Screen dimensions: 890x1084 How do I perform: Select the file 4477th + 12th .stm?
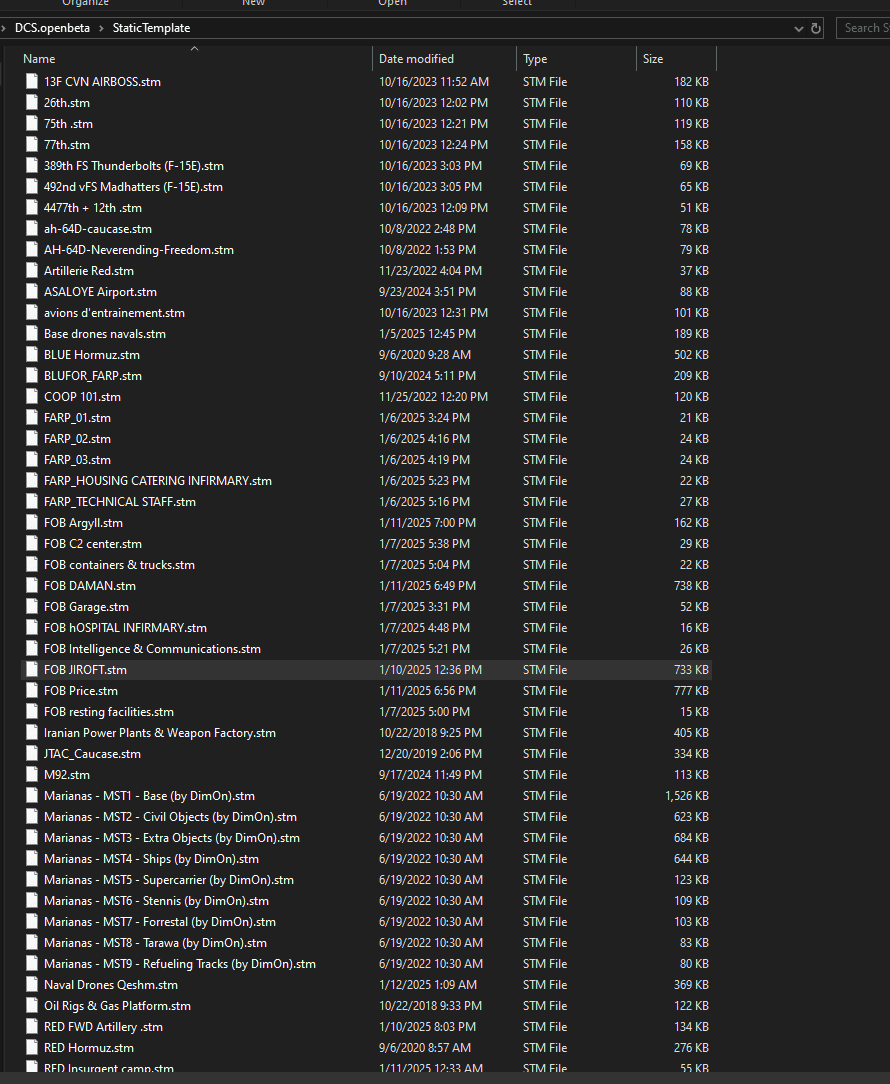pos(93,207)
